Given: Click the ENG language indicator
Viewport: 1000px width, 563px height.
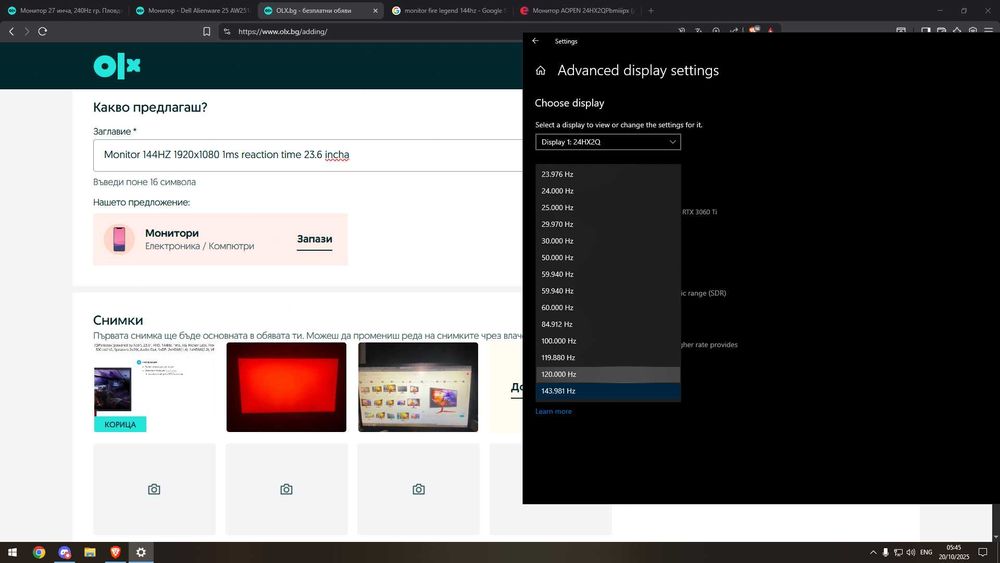Looking at the screenshot, I should (x=926, y=552).
